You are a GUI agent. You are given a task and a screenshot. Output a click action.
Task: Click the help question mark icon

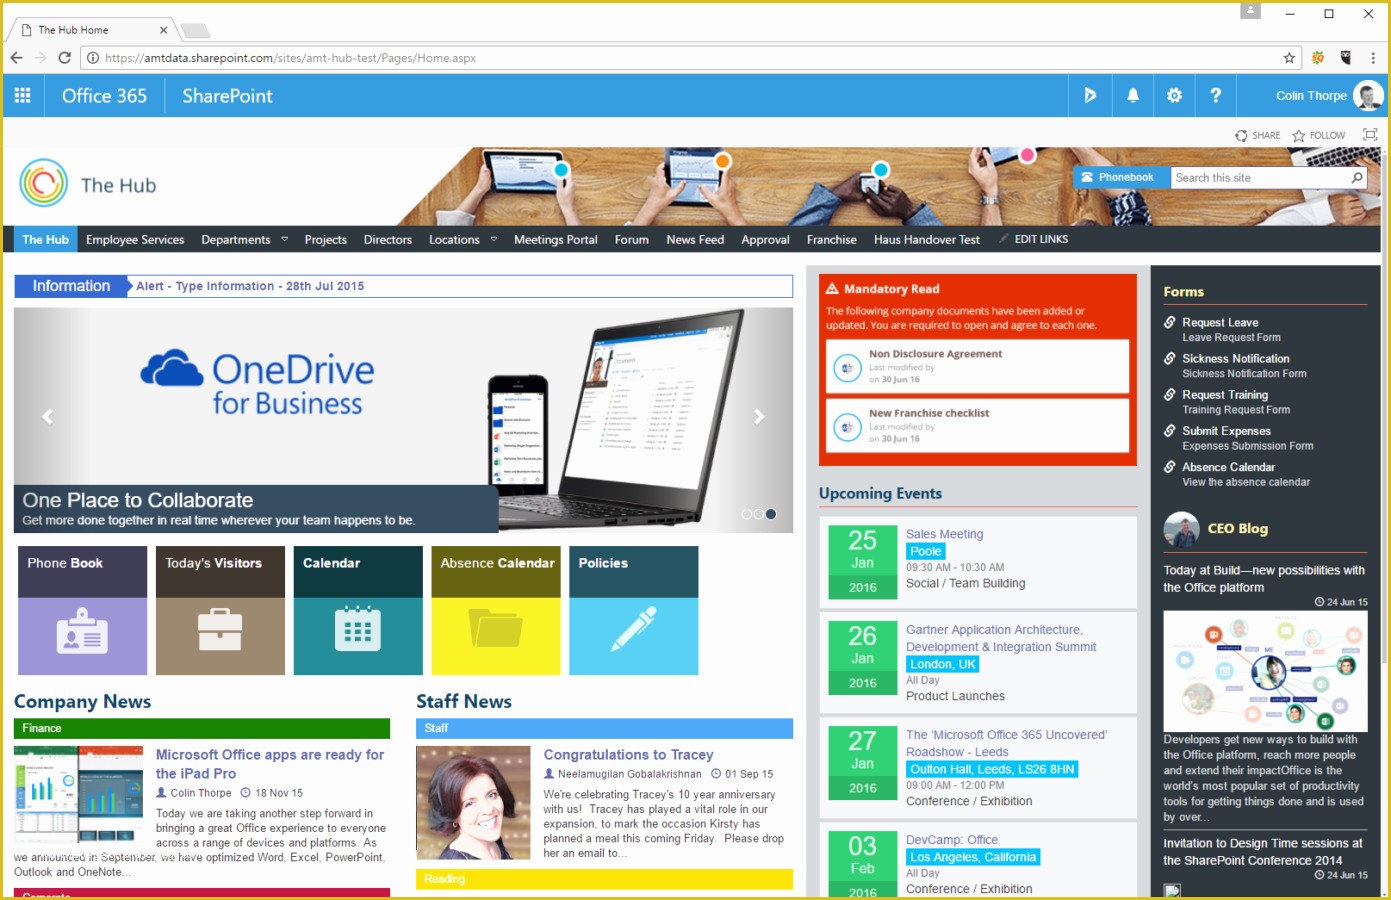(x=1215, y=96)
